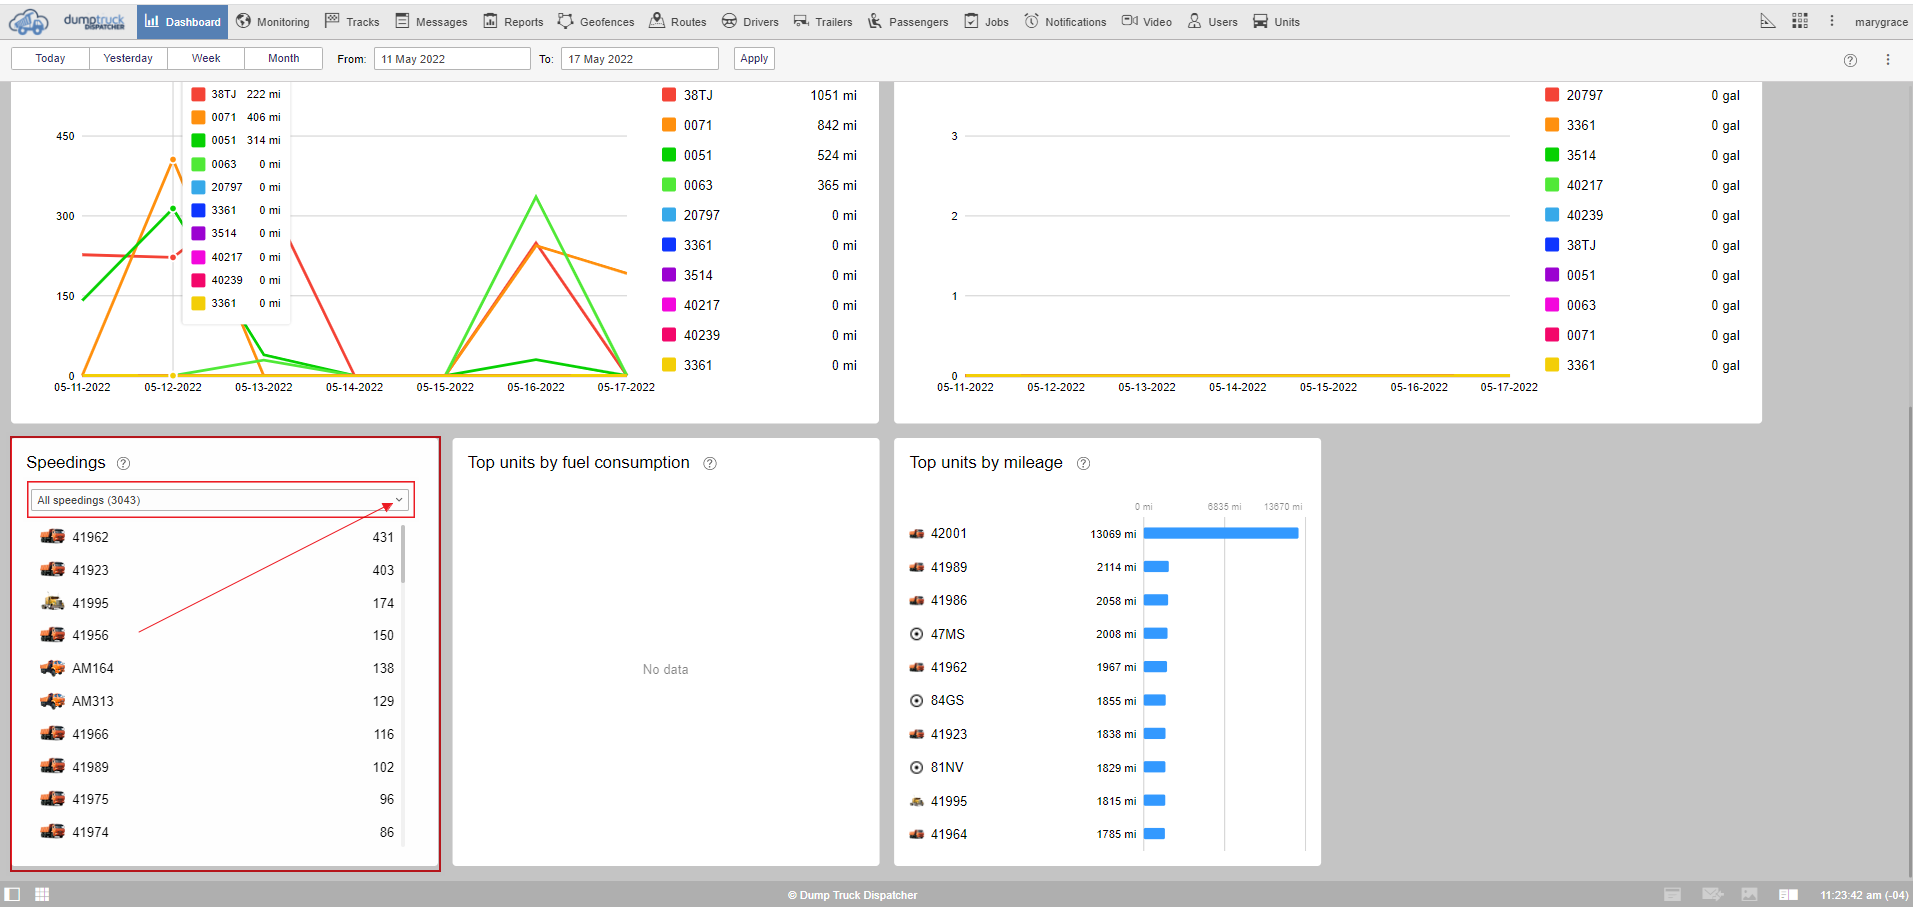Toggle the split-view layout icon in footer
Image resolution: width=1913 pixels, height=907 pixels.
pos(1788,894)
